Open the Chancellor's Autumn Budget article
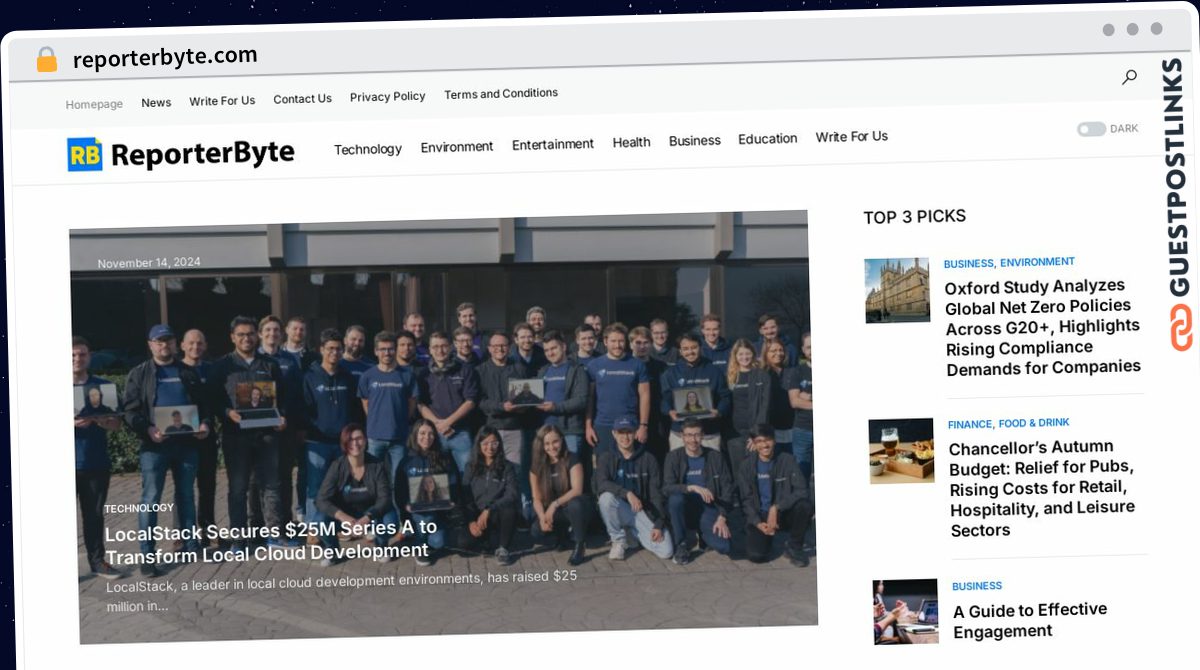 tap(1042, 488)
